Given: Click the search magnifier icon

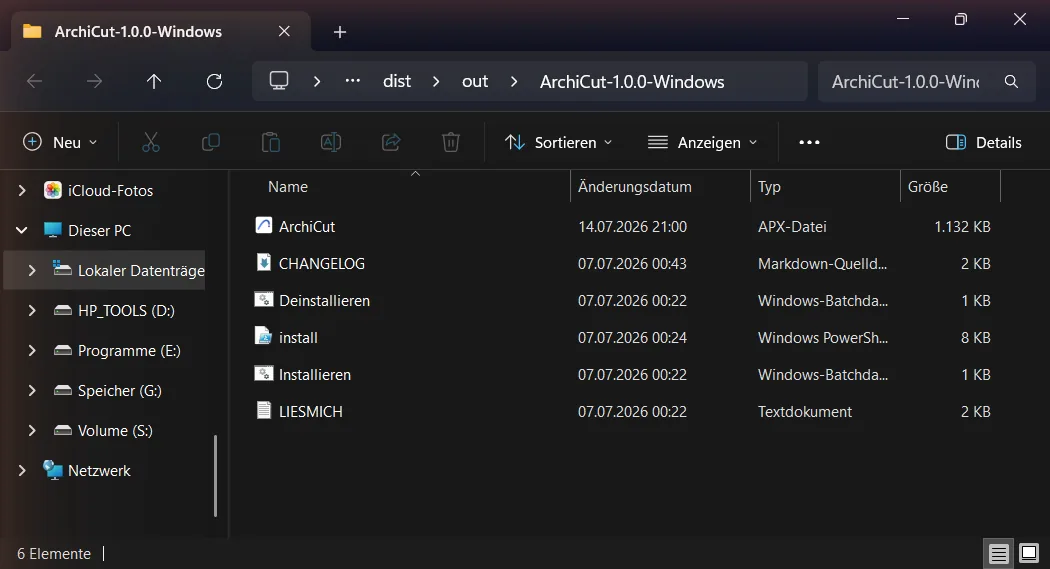Looking at the screenshot, I should pos(1011,82).
